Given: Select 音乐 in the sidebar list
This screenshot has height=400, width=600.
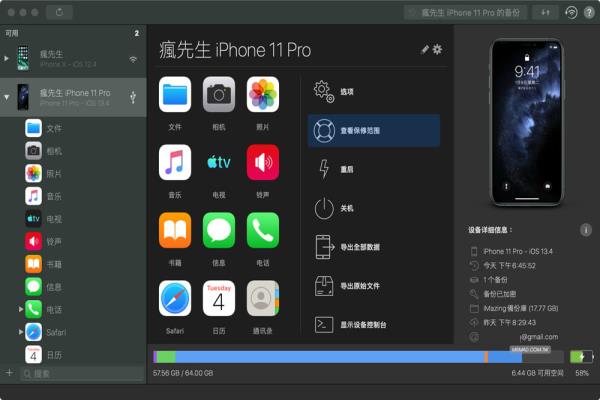Looking at the screenshot, I should (x=53, y=195).
